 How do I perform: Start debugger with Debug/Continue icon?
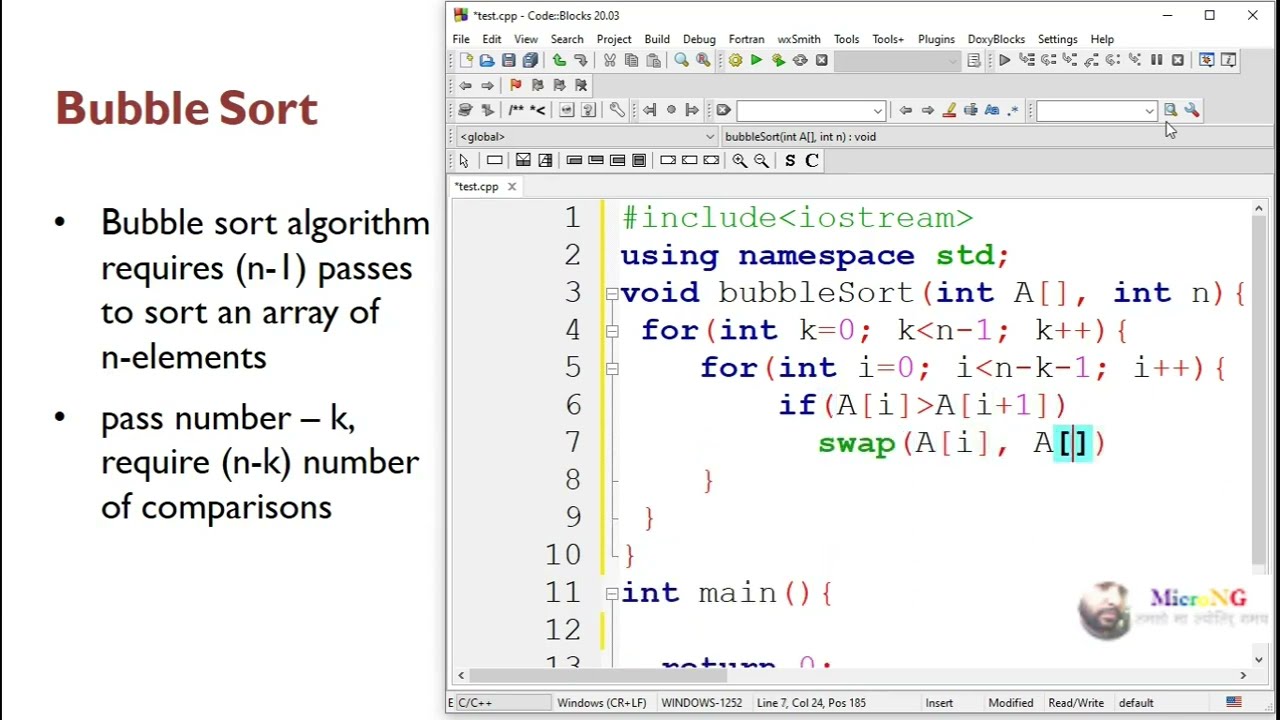(x=1004, y=61)
